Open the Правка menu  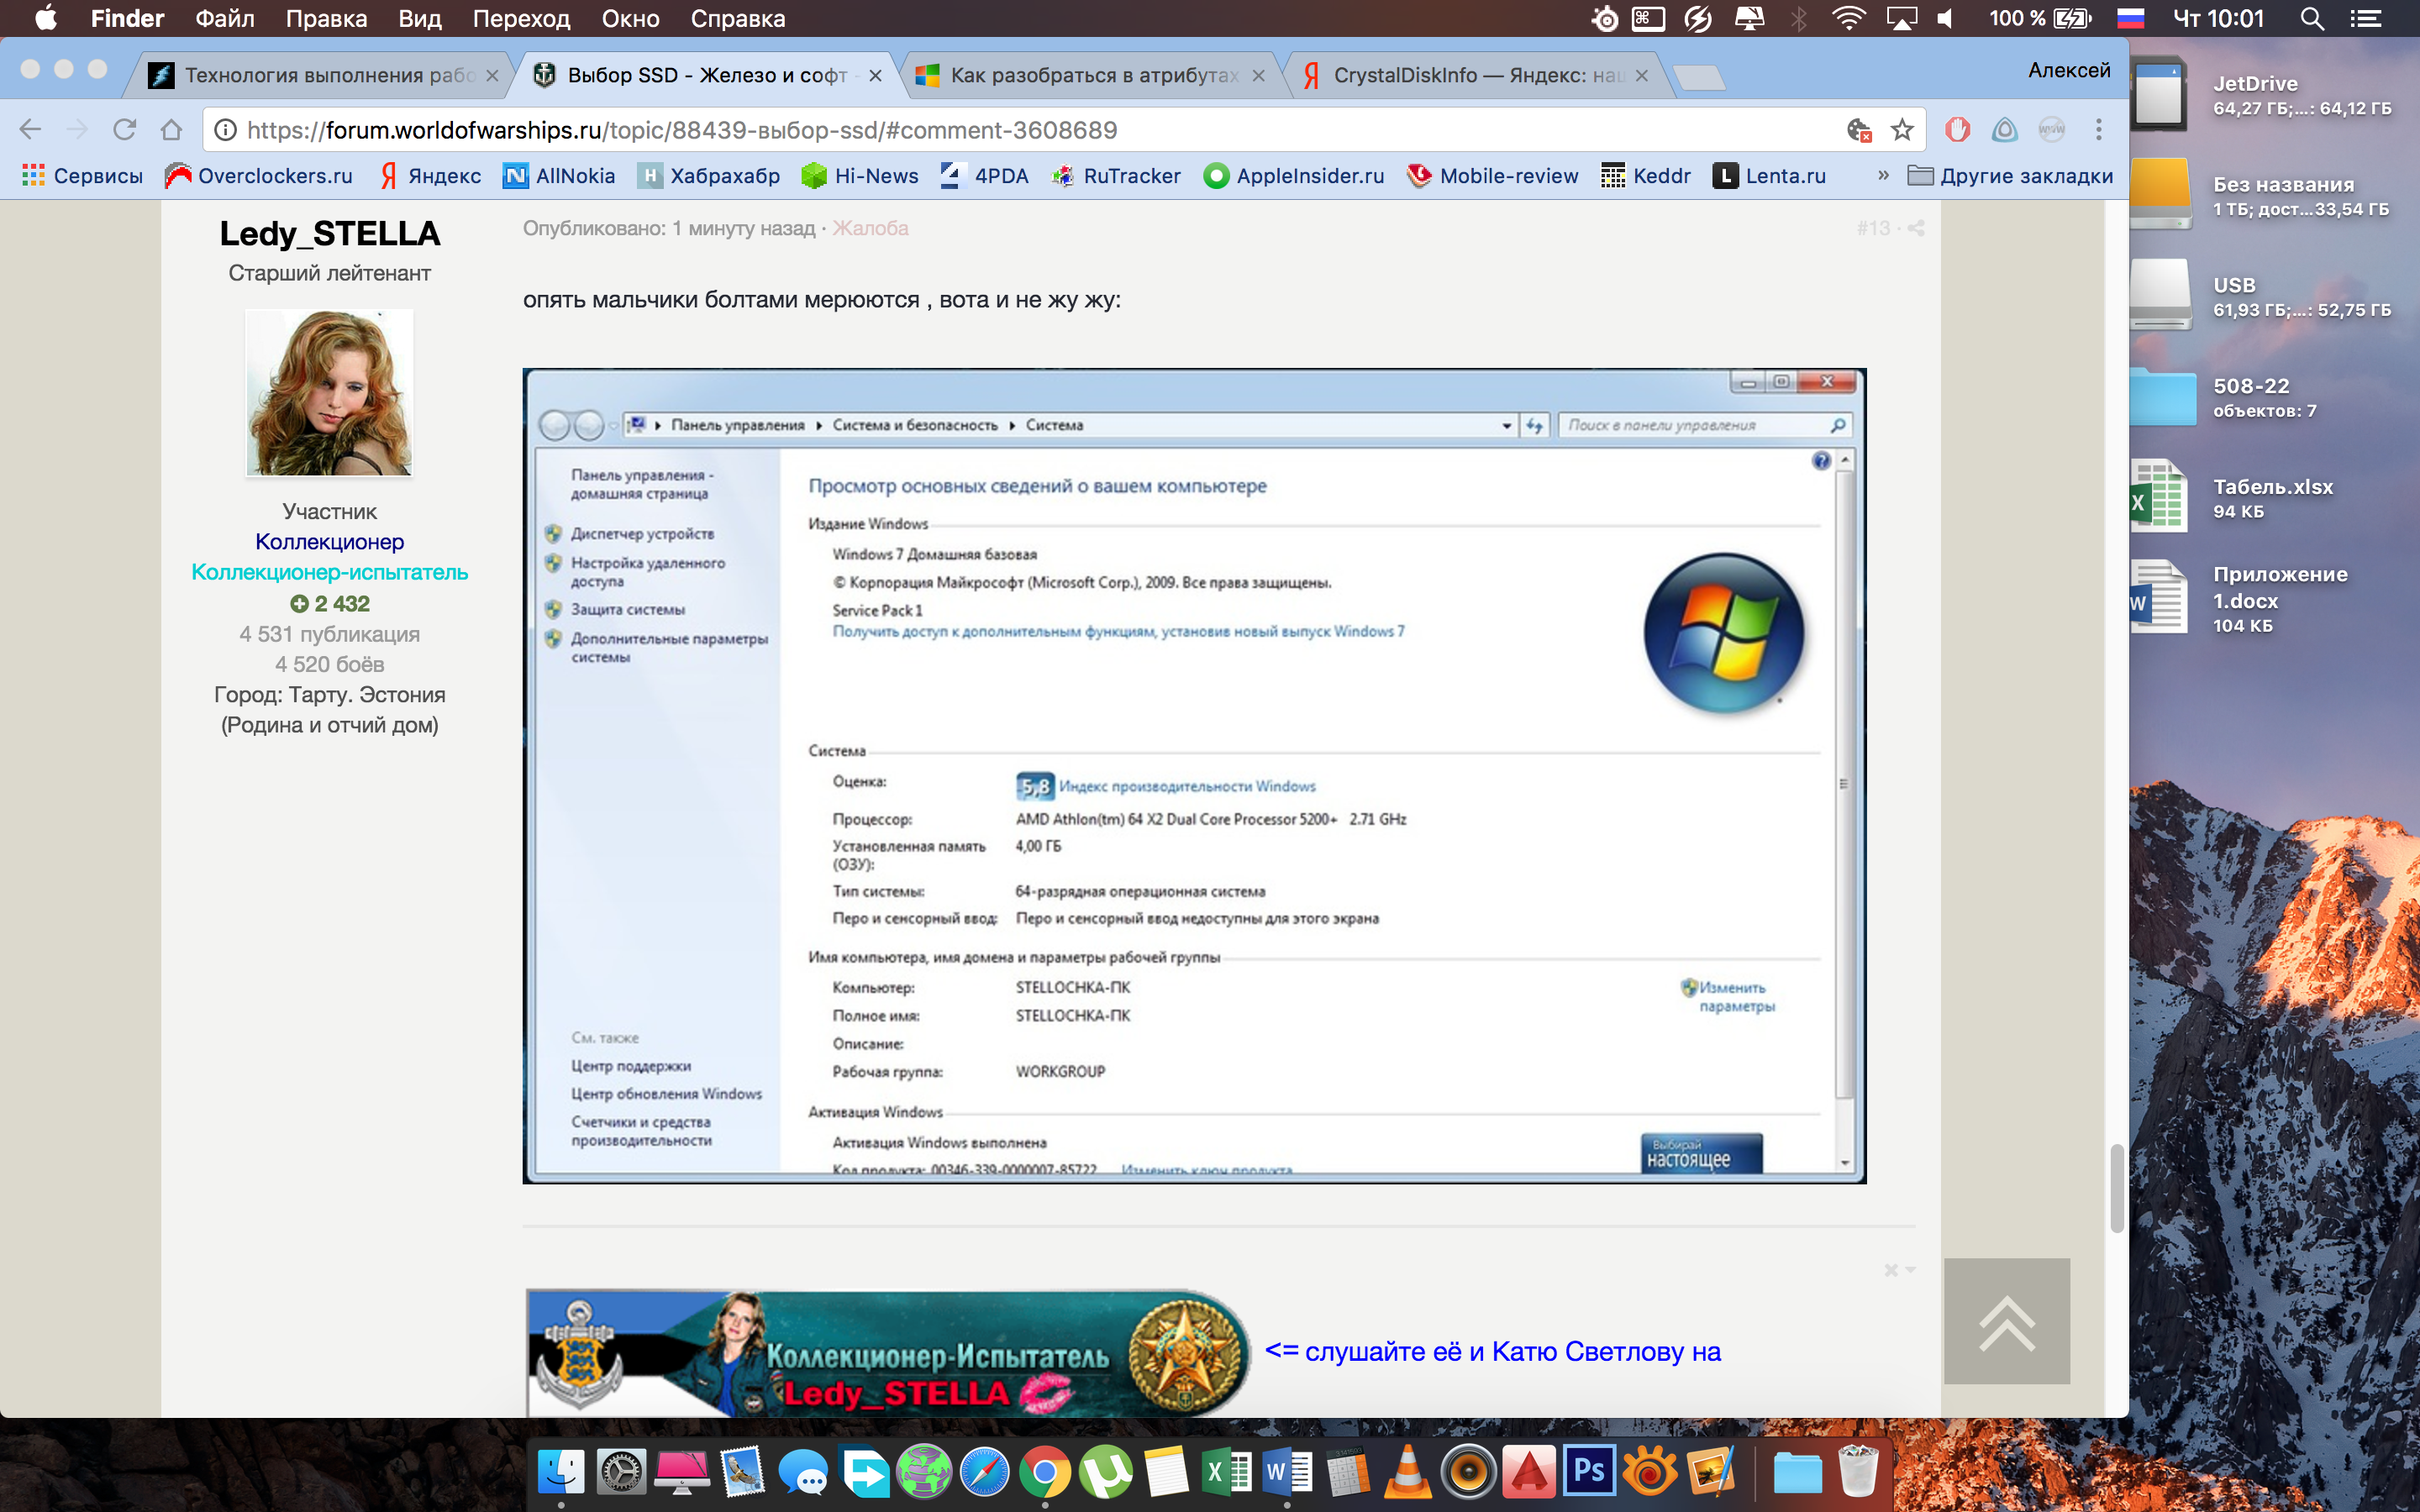326,18
